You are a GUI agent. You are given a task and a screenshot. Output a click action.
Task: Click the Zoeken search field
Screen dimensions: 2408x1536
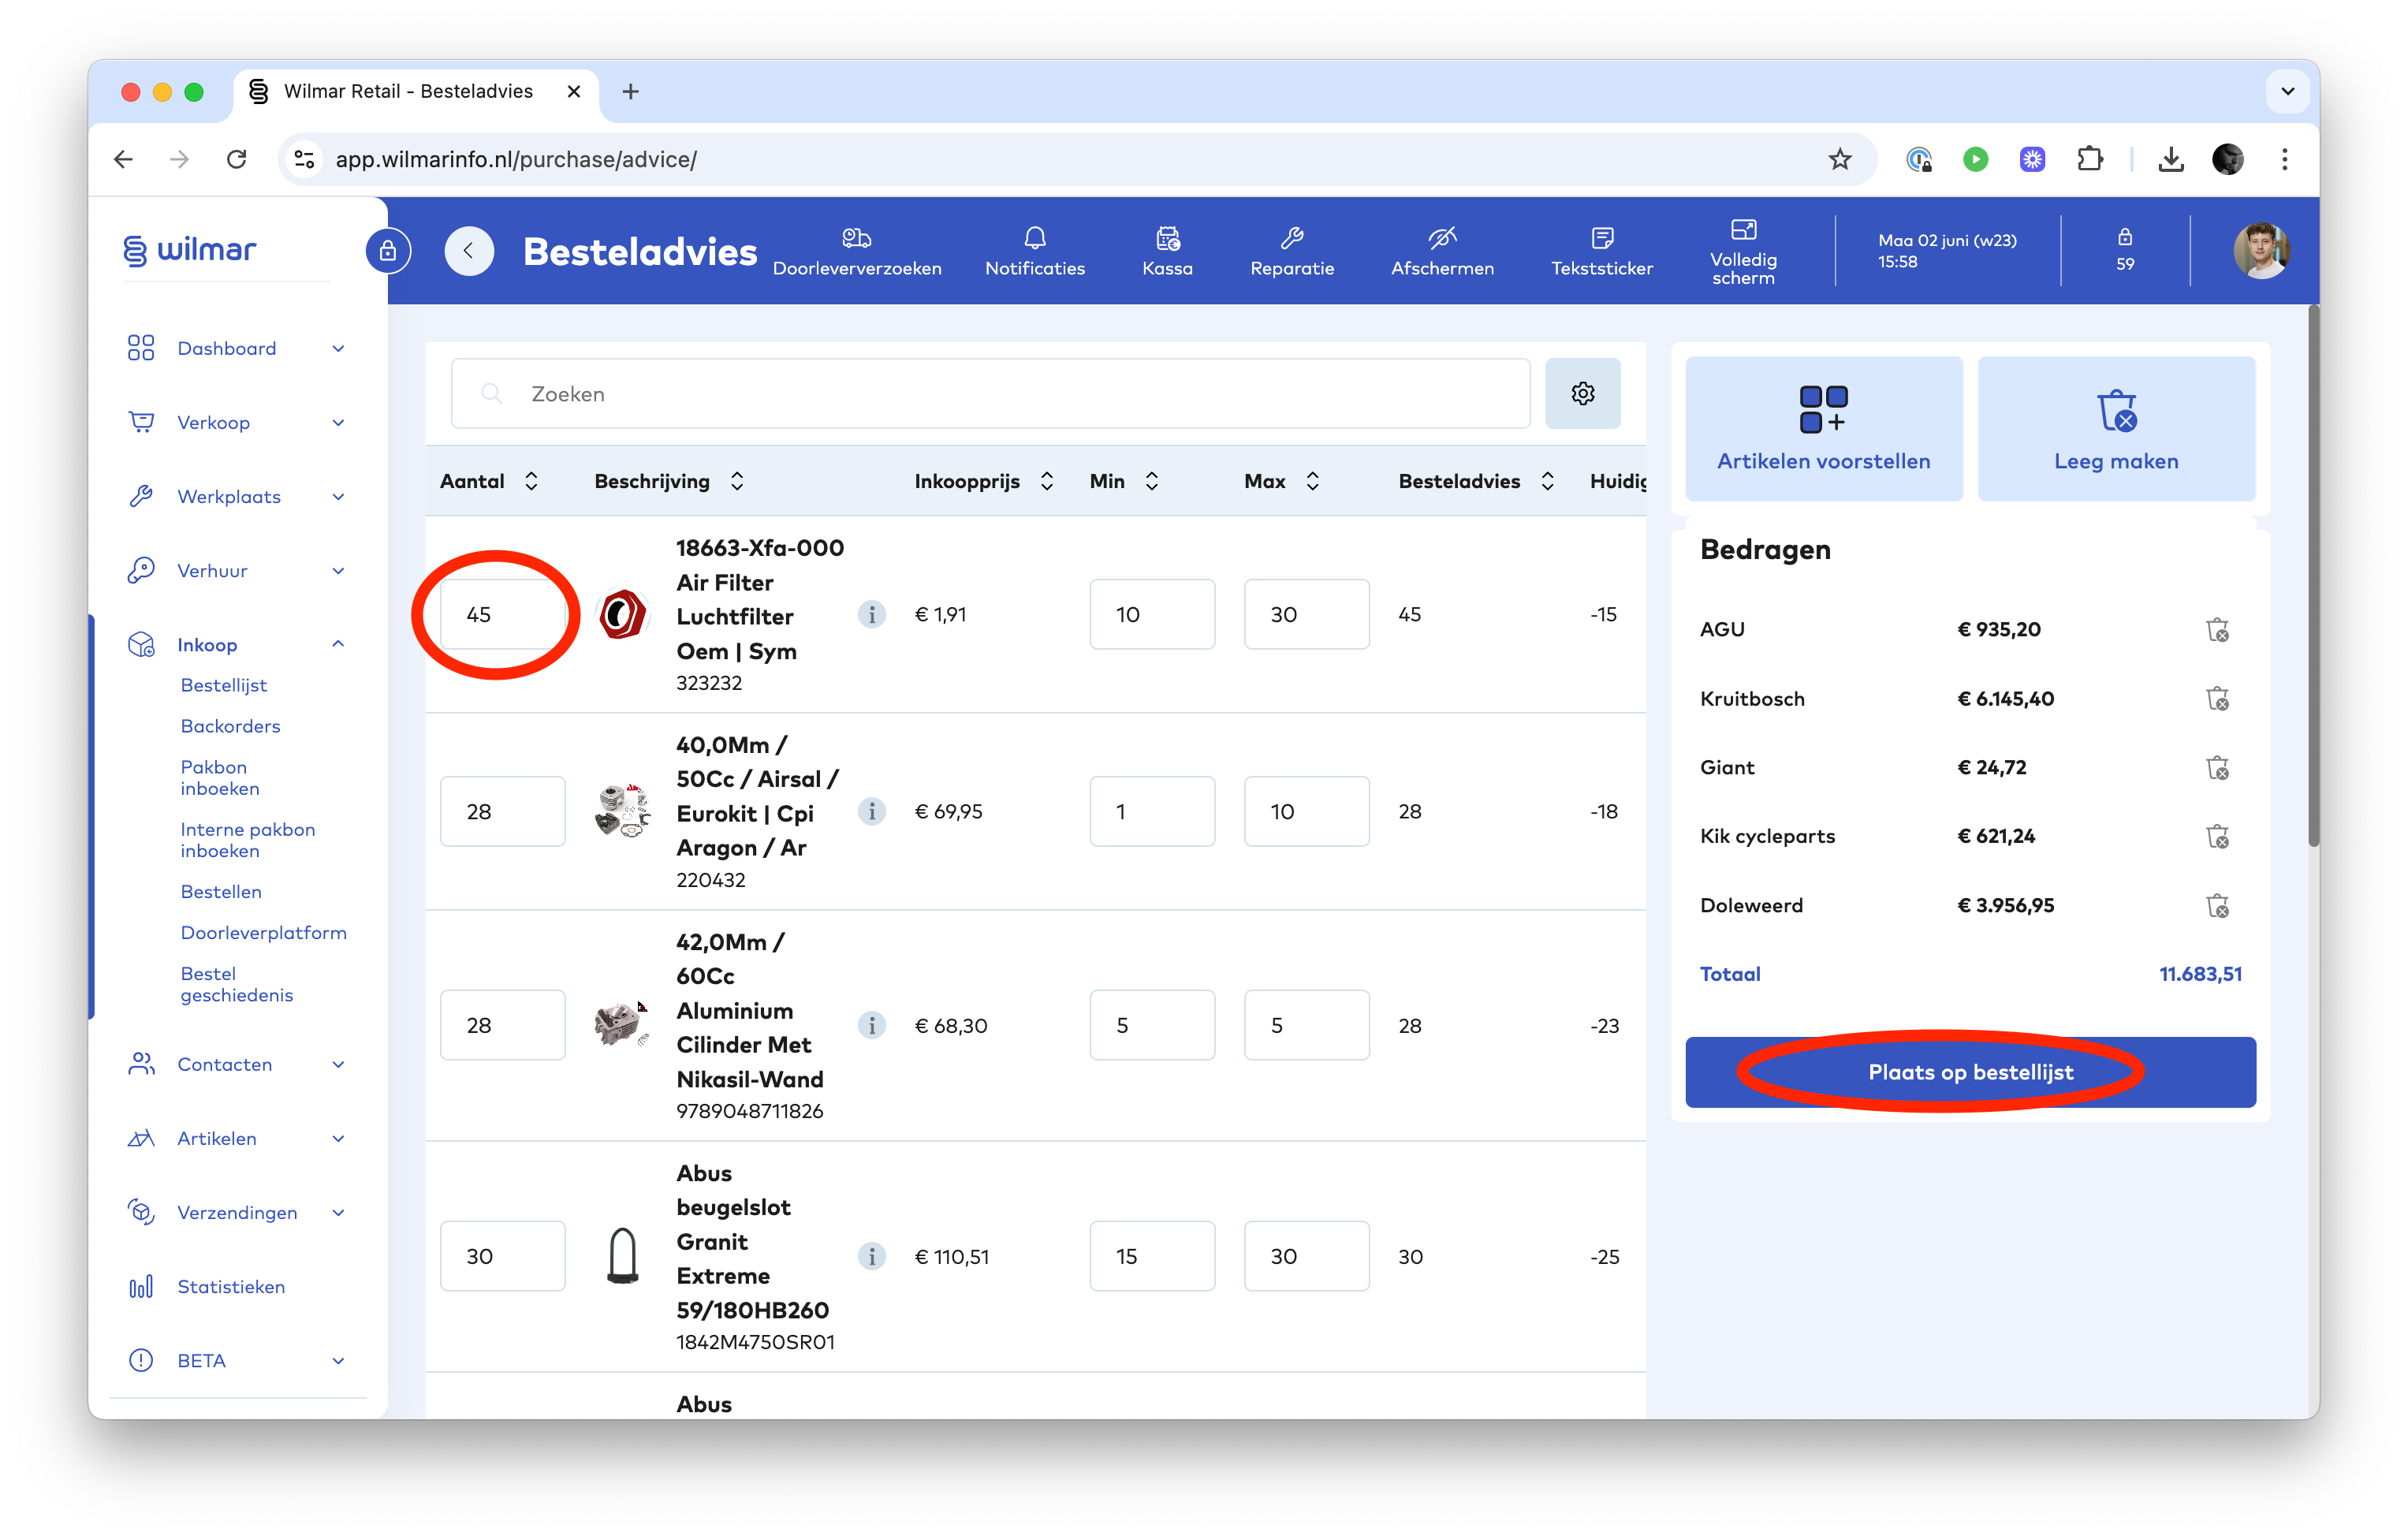(x=990, y=394)
